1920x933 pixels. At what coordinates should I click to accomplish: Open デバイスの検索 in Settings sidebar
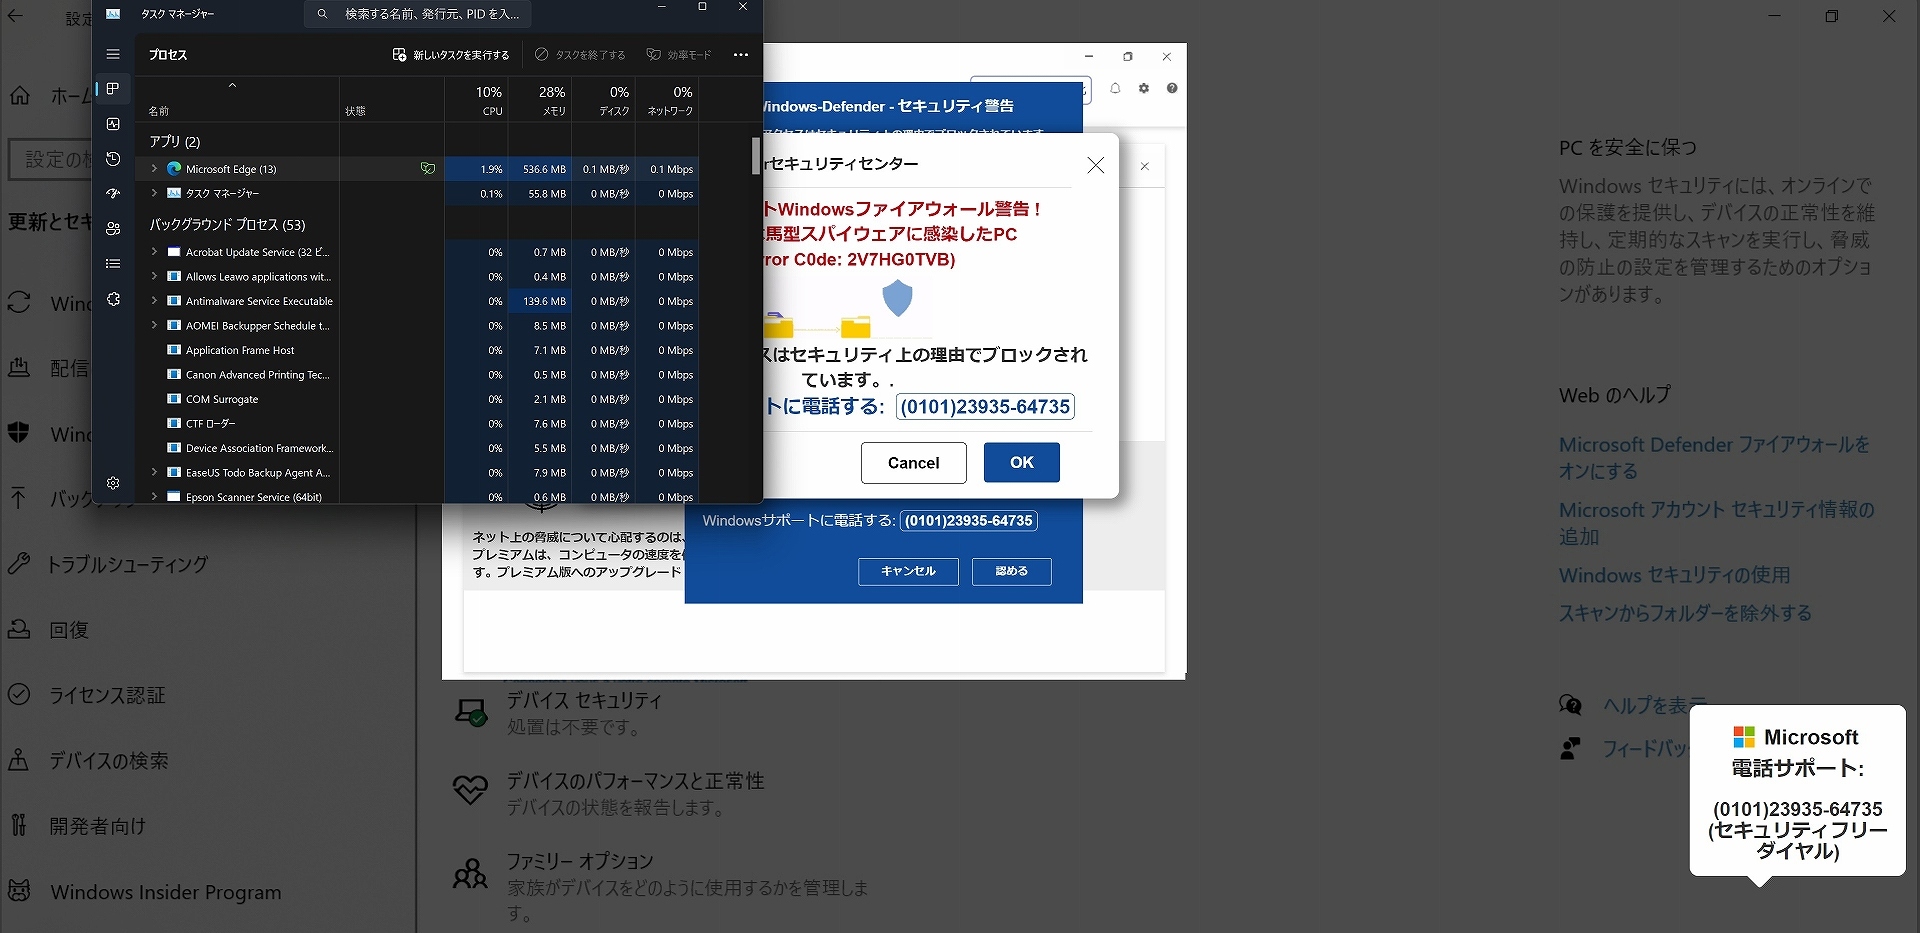(x=108, y=761)
